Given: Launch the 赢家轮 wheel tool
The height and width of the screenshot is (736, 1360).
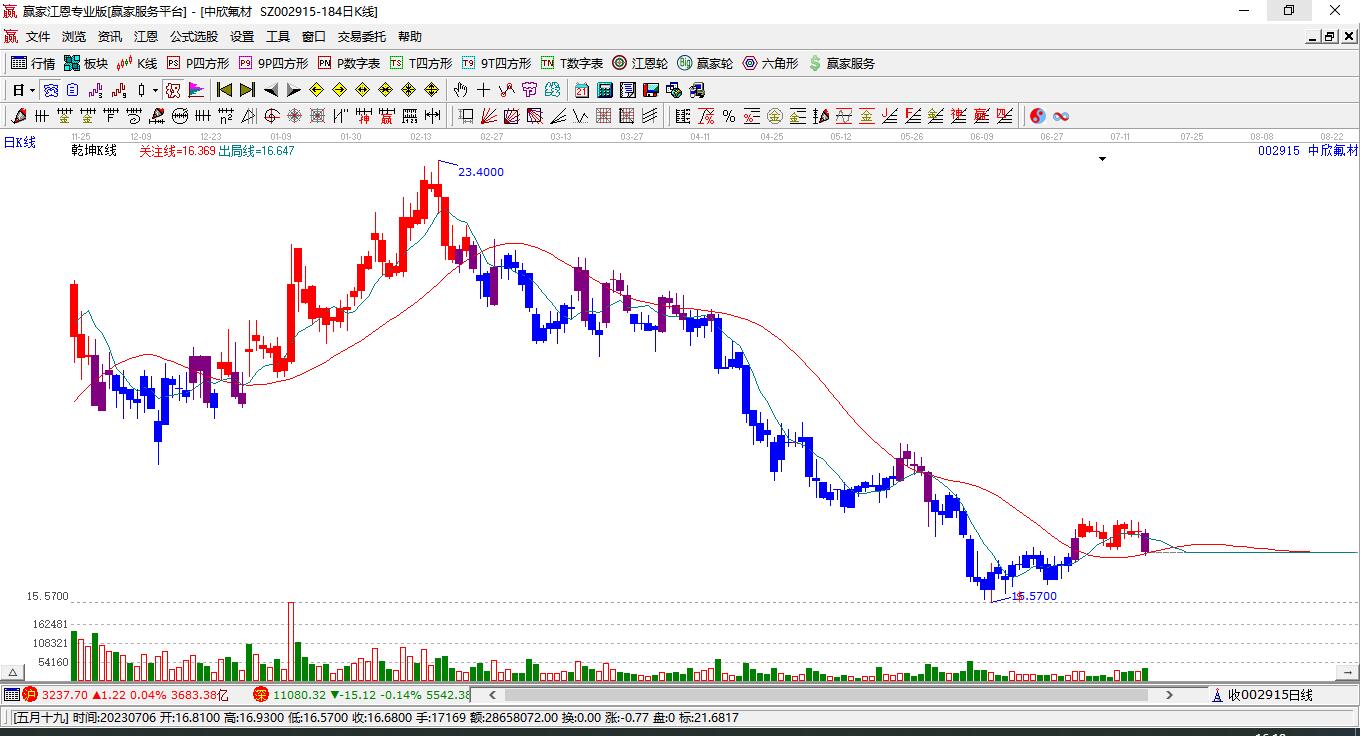Looking at the screenshot, I should pos(705,63).
